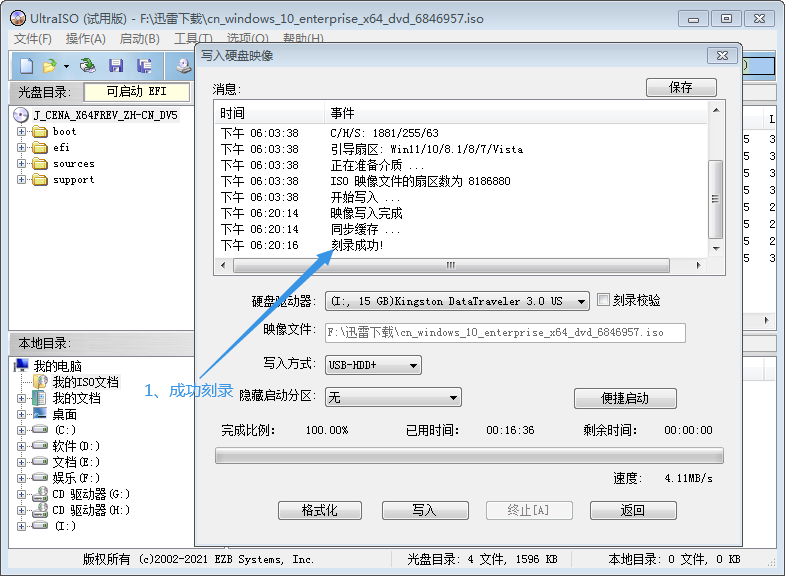Expand the (I:) drive node
Viewport: 785px width, 576px height.
coord(21,526)
